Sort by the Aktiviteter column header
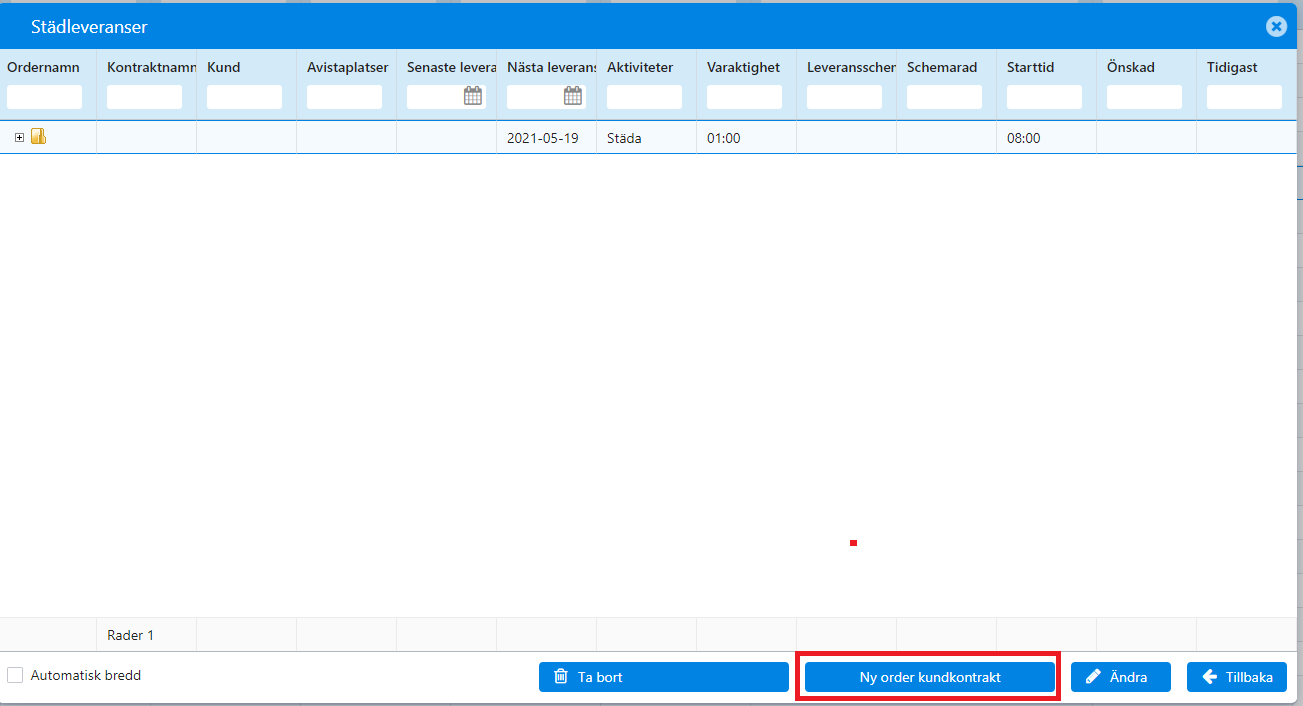1303x706 pixels. [640, 67]
